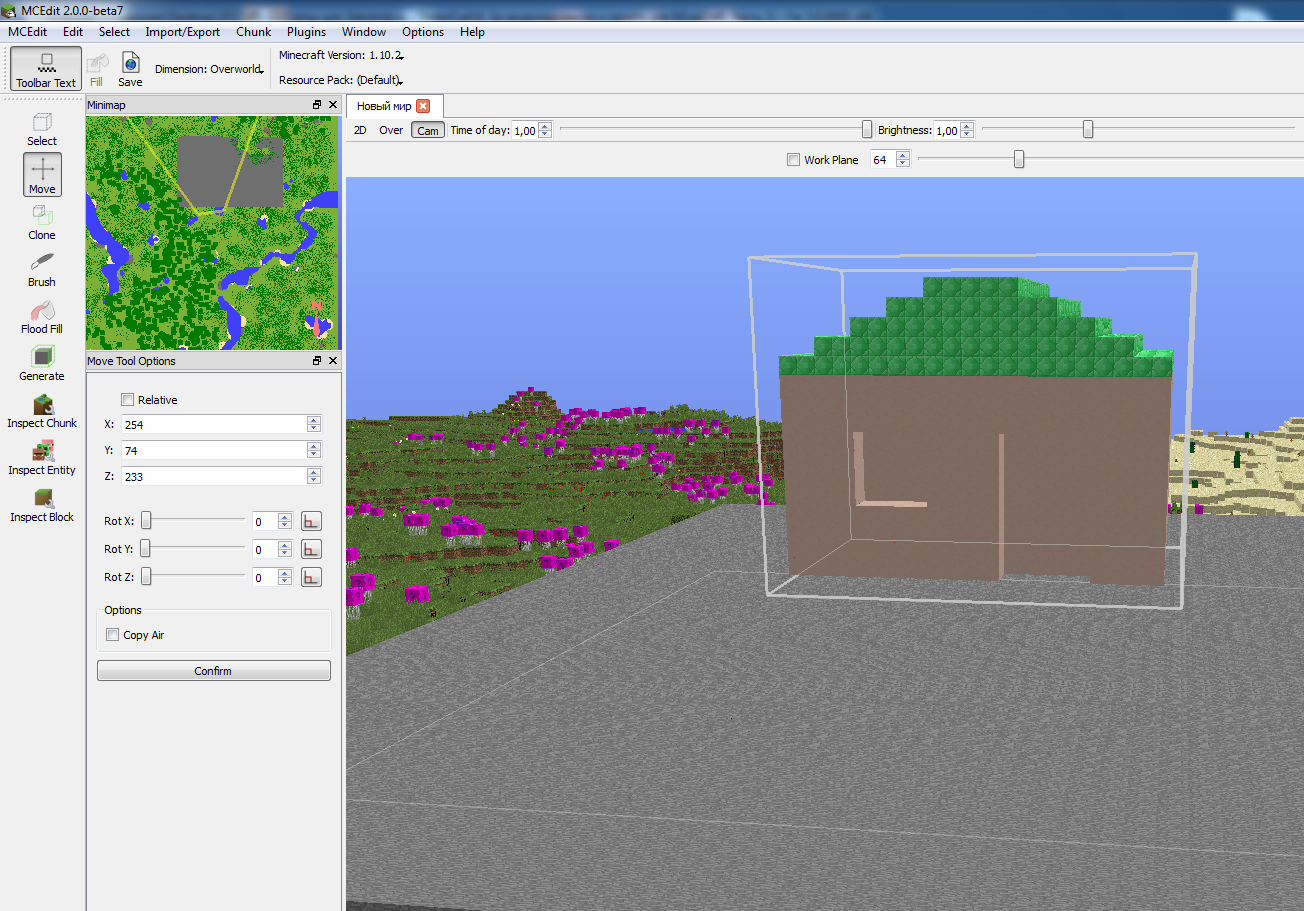Screen dimensions: 1304x911
Task: Click the Rot Y value stepper
Action: [x=285, y=549]
